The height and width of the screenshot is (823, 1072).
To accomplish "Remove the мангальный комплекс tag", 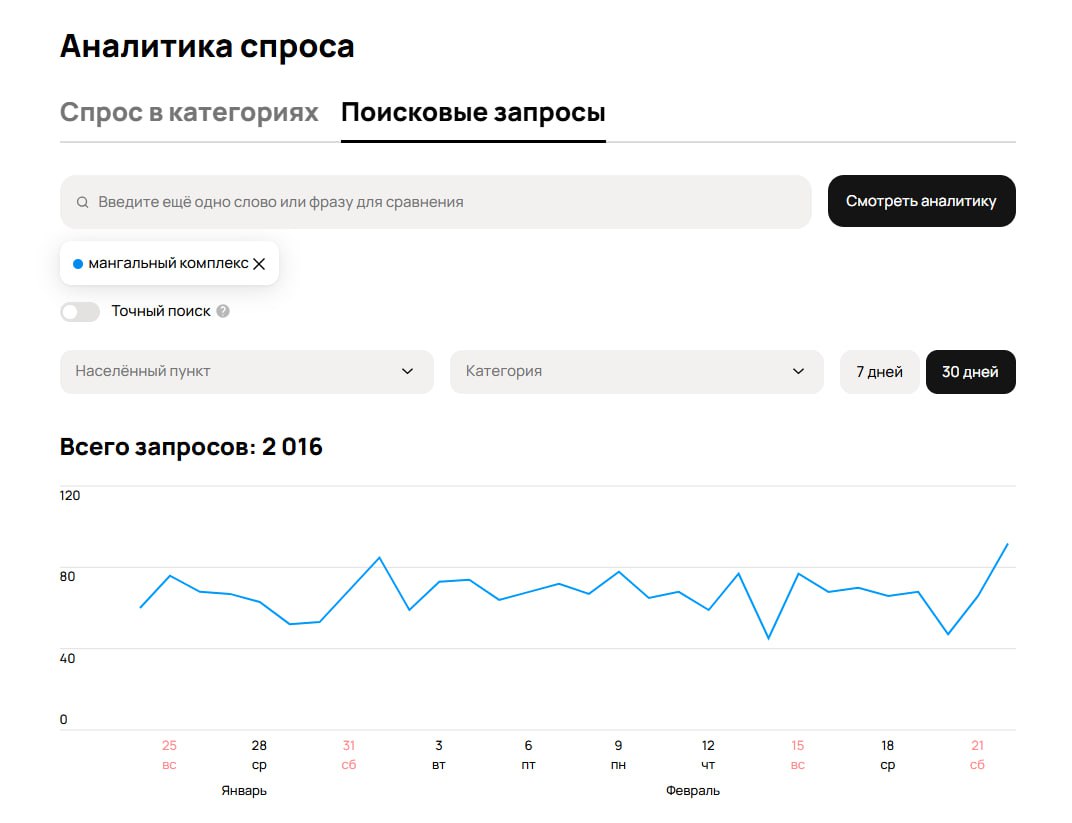I will coord(259,264).
